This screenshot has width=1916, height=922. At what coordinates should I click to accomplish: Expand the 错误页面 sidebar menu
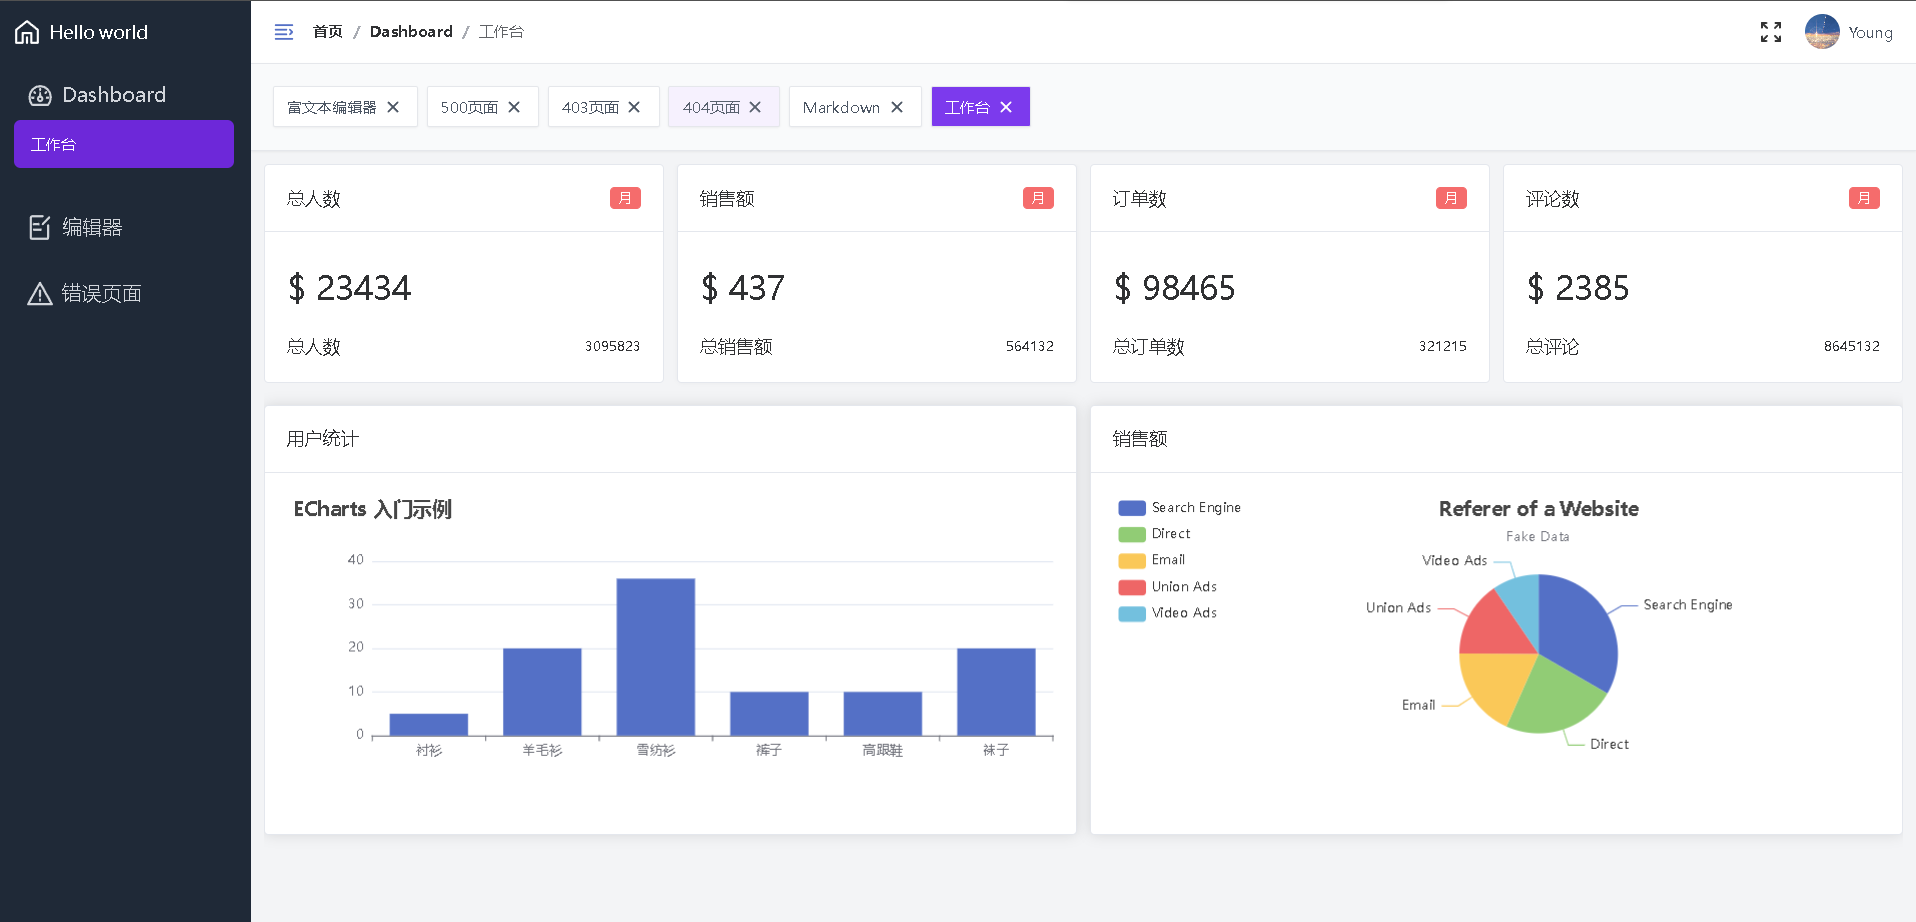[x=124, y=293]
